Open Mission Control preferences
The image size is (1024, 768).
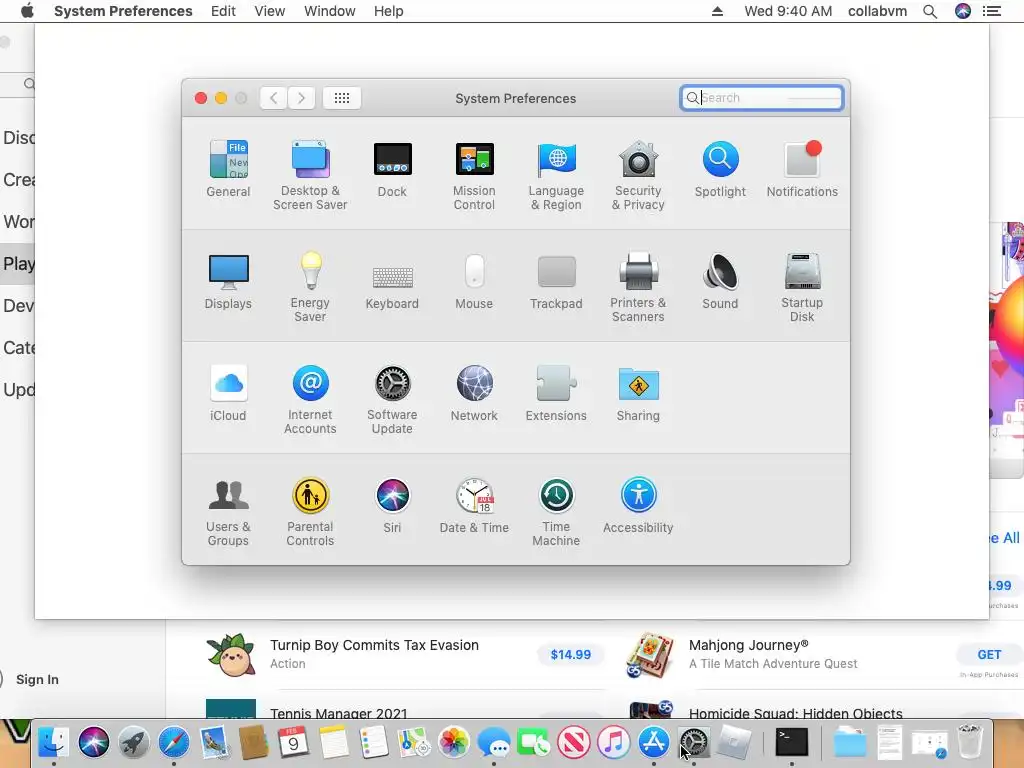[474, 175]
